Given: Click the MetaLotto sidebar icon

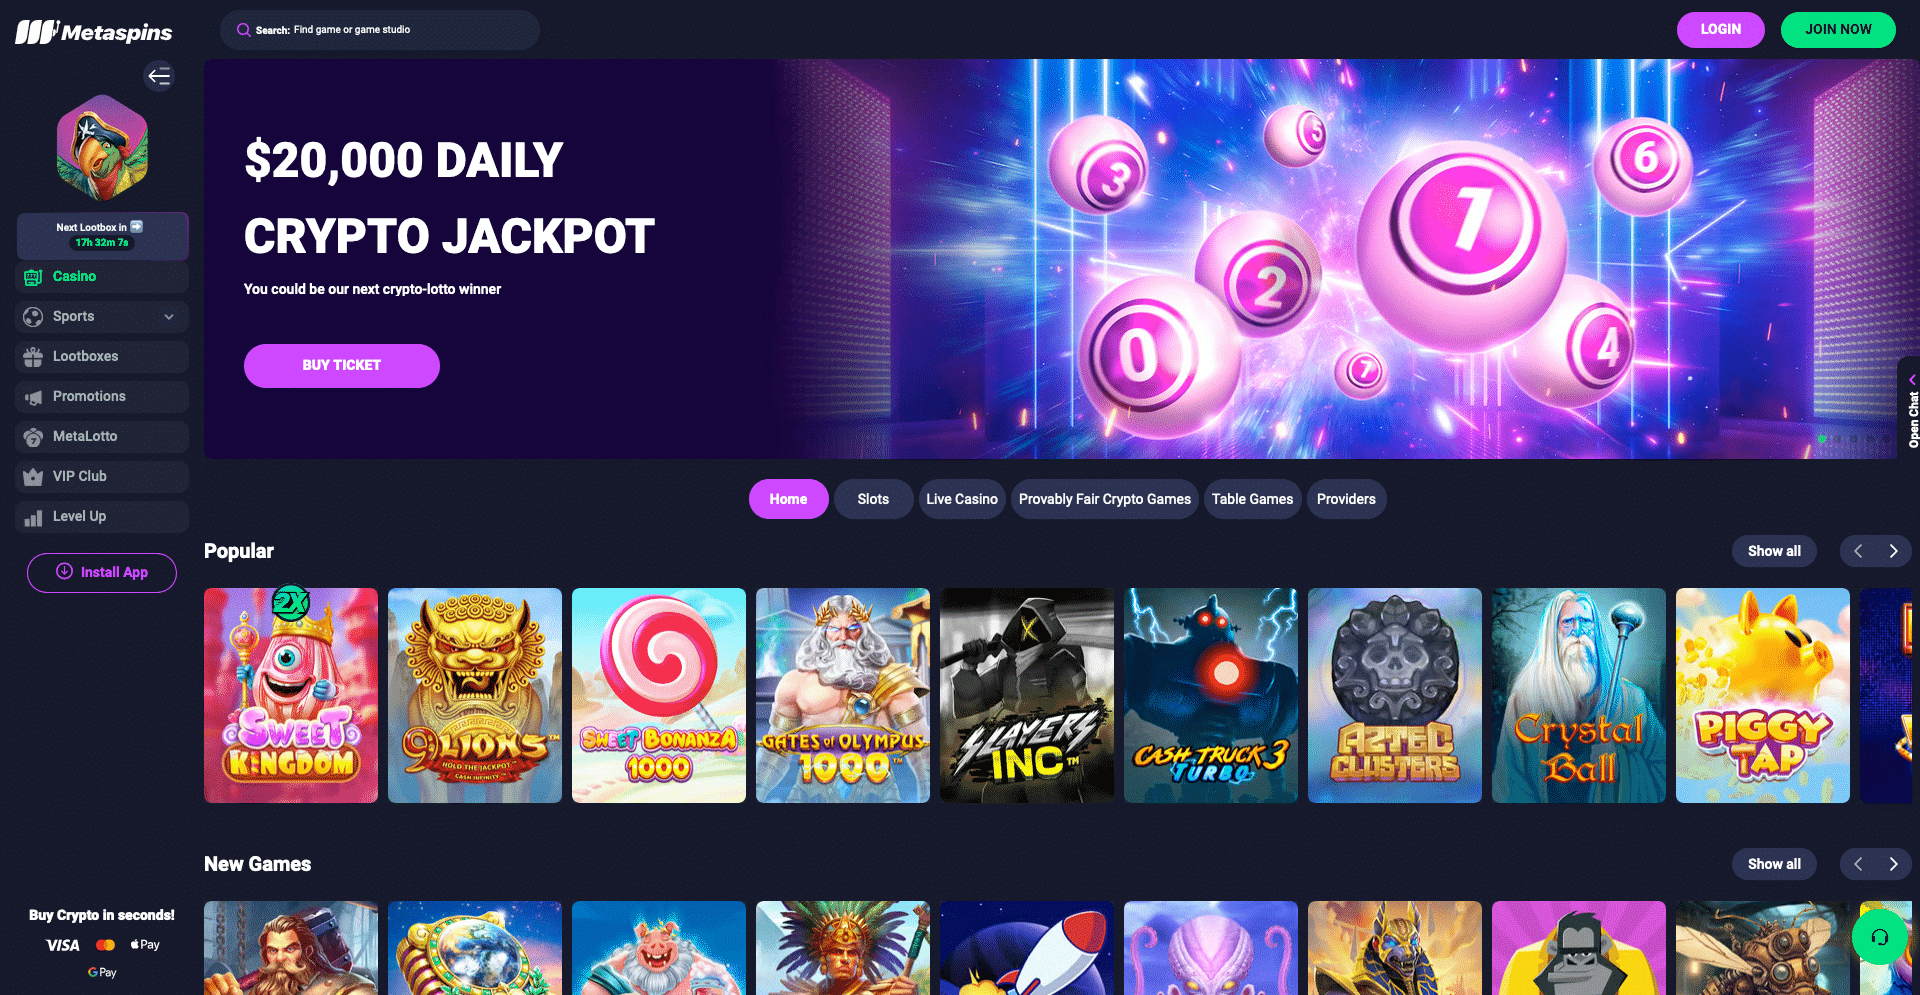Looking at the screenshot, I should tap(33, 437).
